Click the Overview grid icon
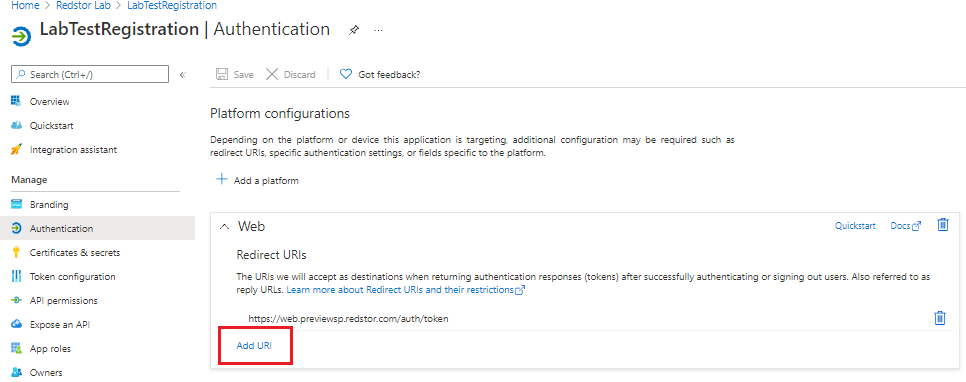The height and width of the screenshot is (382, 966). [17, 101]
